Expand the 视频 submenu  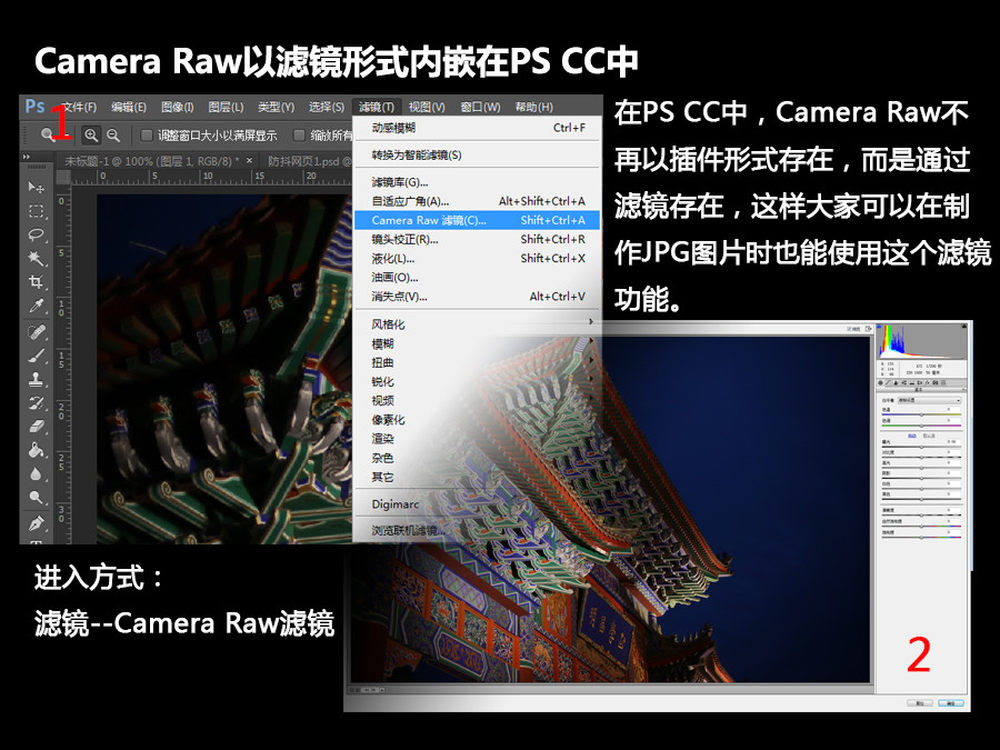[x=476, y=401]
